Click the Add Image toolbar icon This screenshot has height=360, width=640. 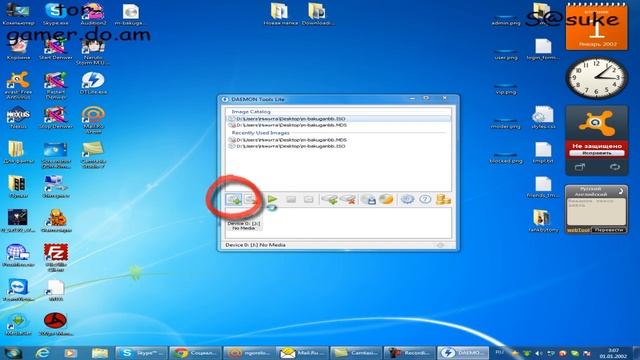[x=234, y=199]
